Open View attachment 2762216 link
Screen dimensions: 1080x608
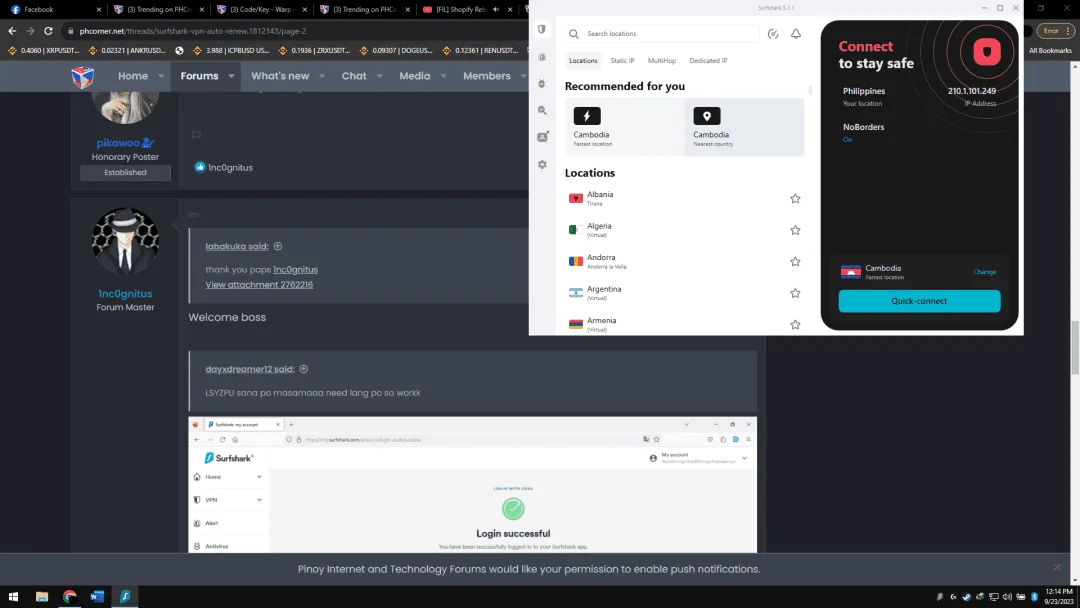click(259, 284)
